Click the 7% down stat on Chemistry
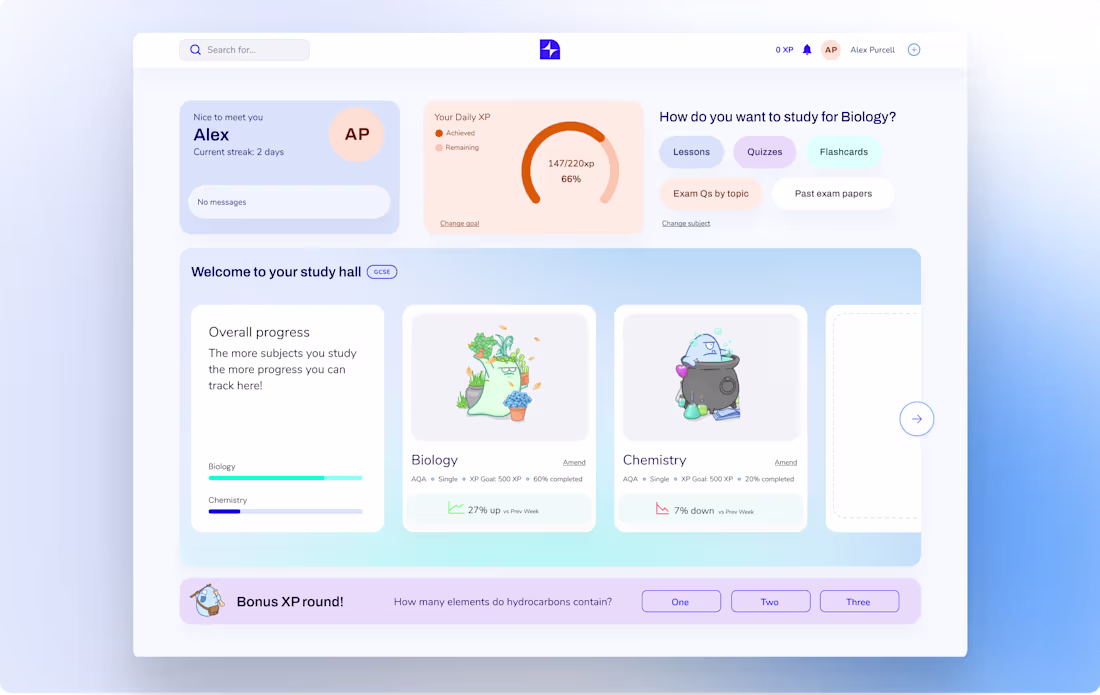 coord(711,510)
